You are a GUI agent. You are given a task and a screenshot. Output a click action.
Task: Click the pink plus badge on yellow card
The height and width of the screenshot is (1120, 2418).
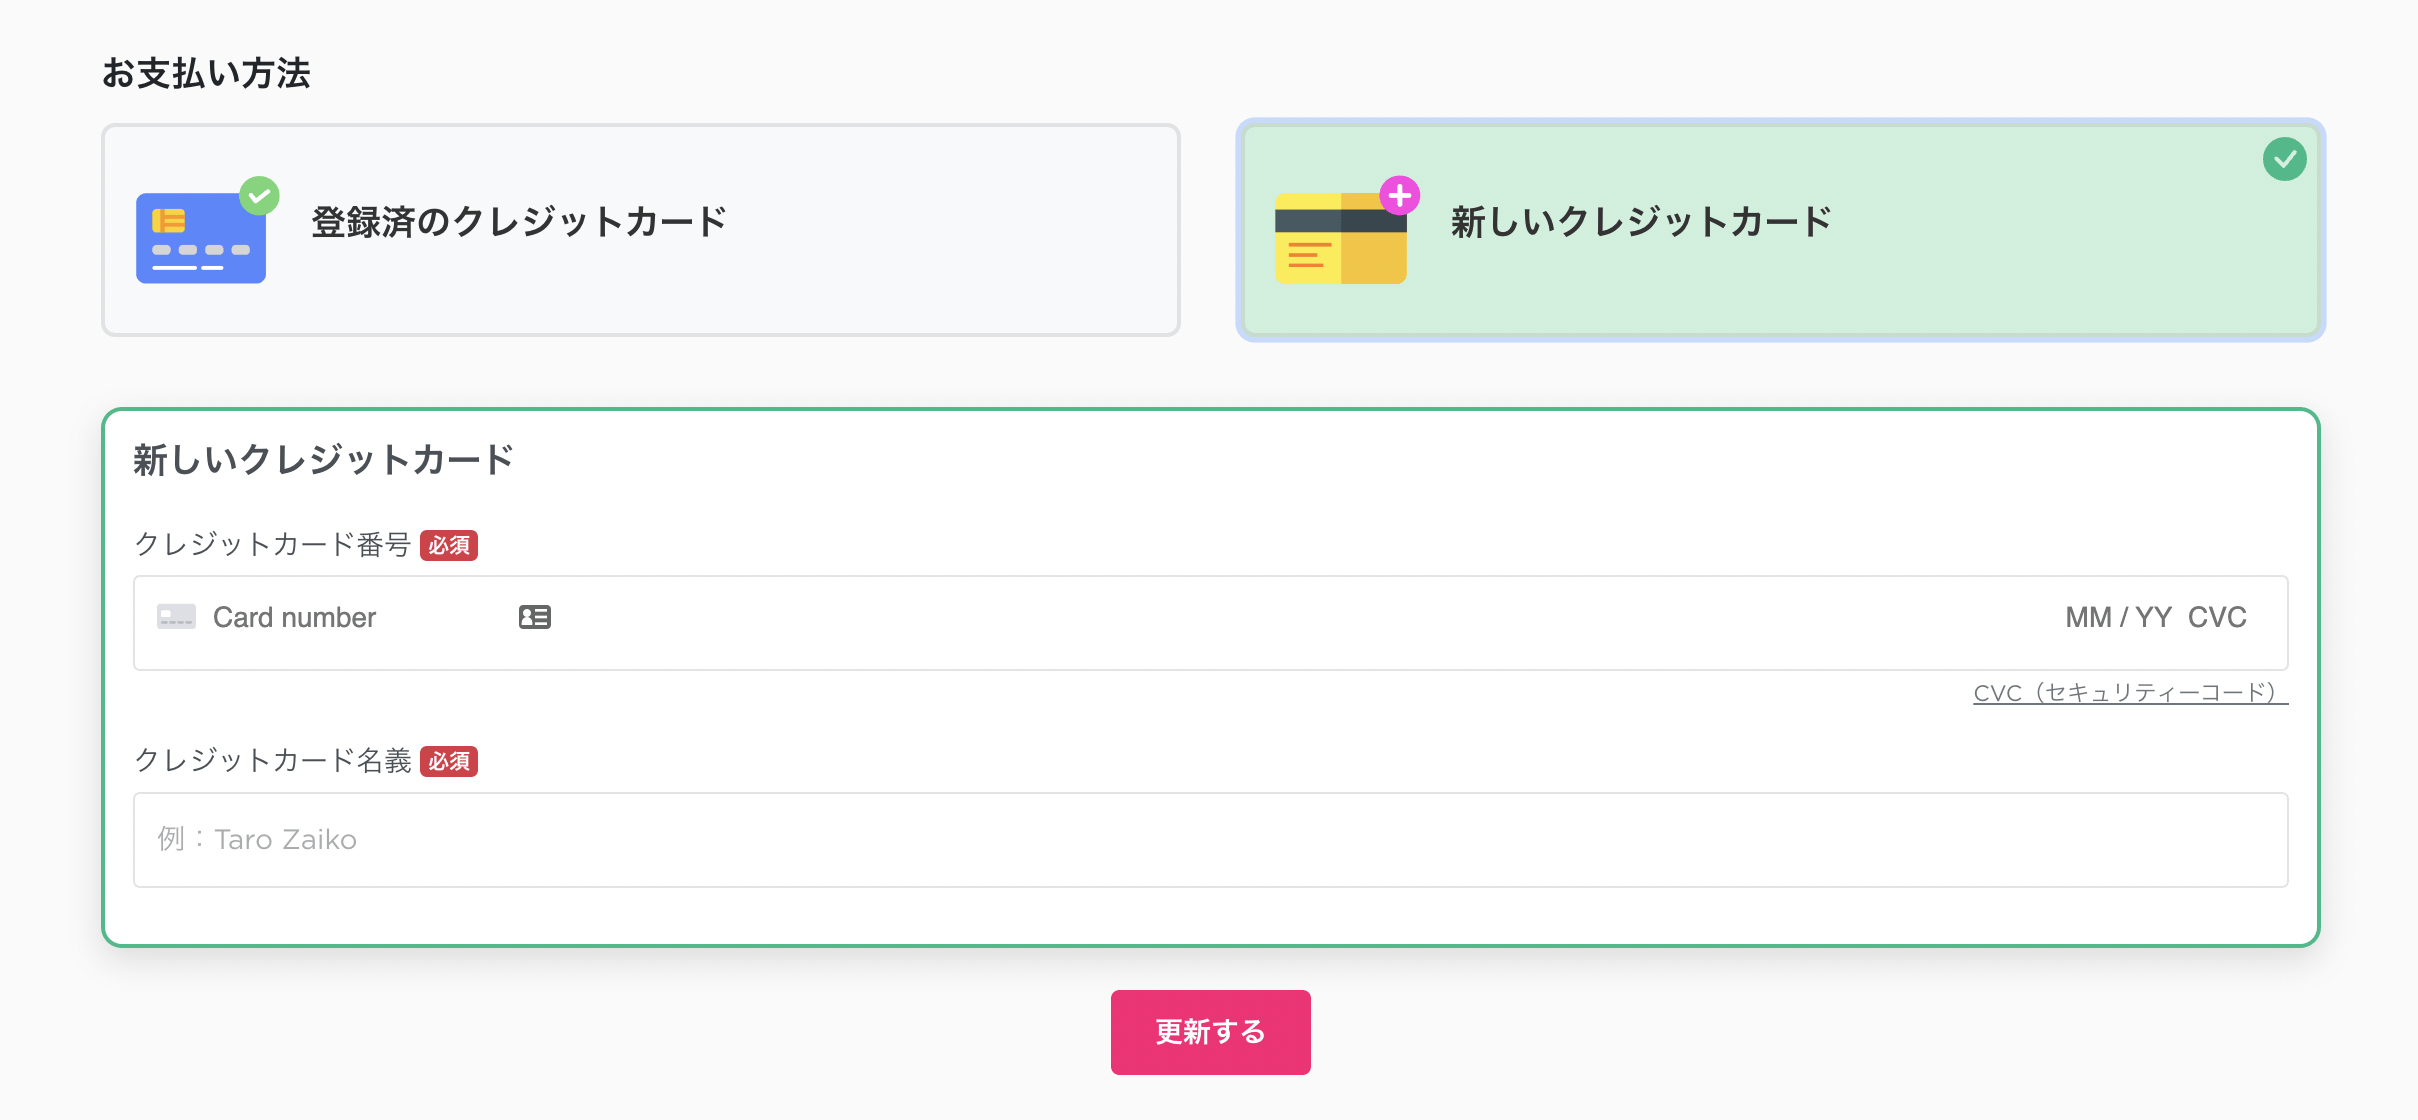pos(1399,196)
